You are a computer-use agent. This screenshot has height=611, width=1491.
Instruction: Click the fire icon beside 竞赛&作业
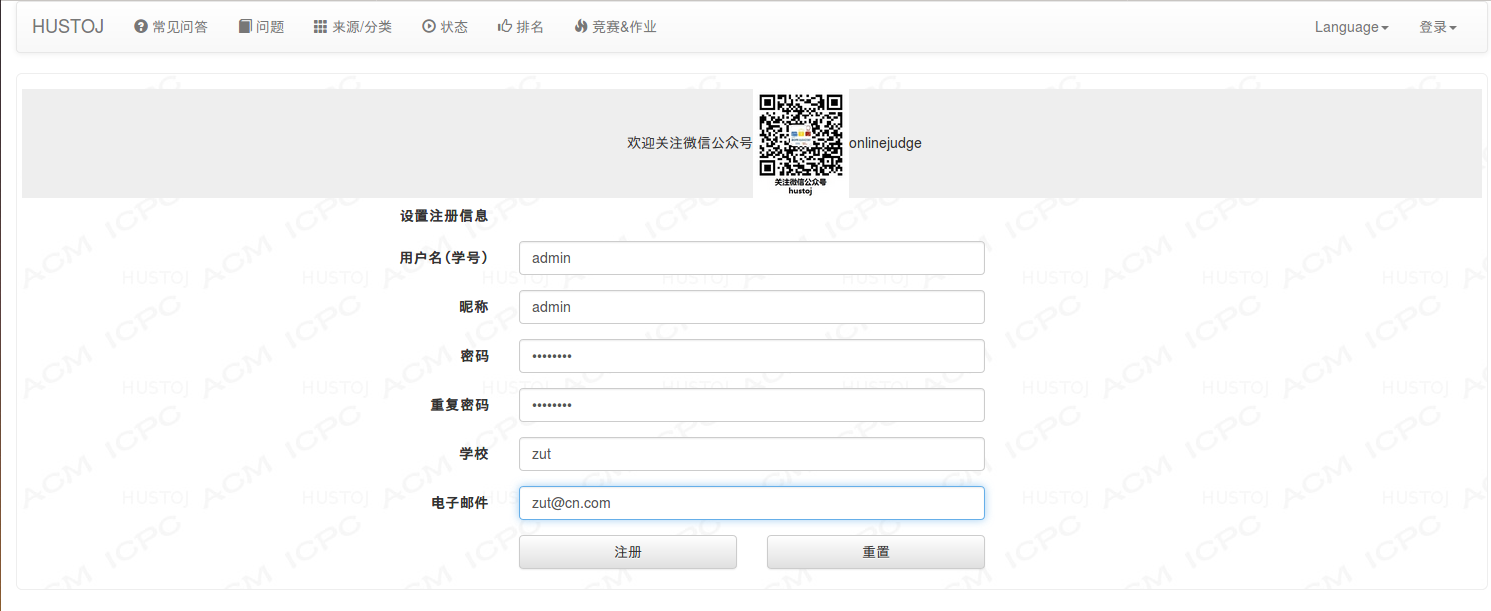coord(581,27)
